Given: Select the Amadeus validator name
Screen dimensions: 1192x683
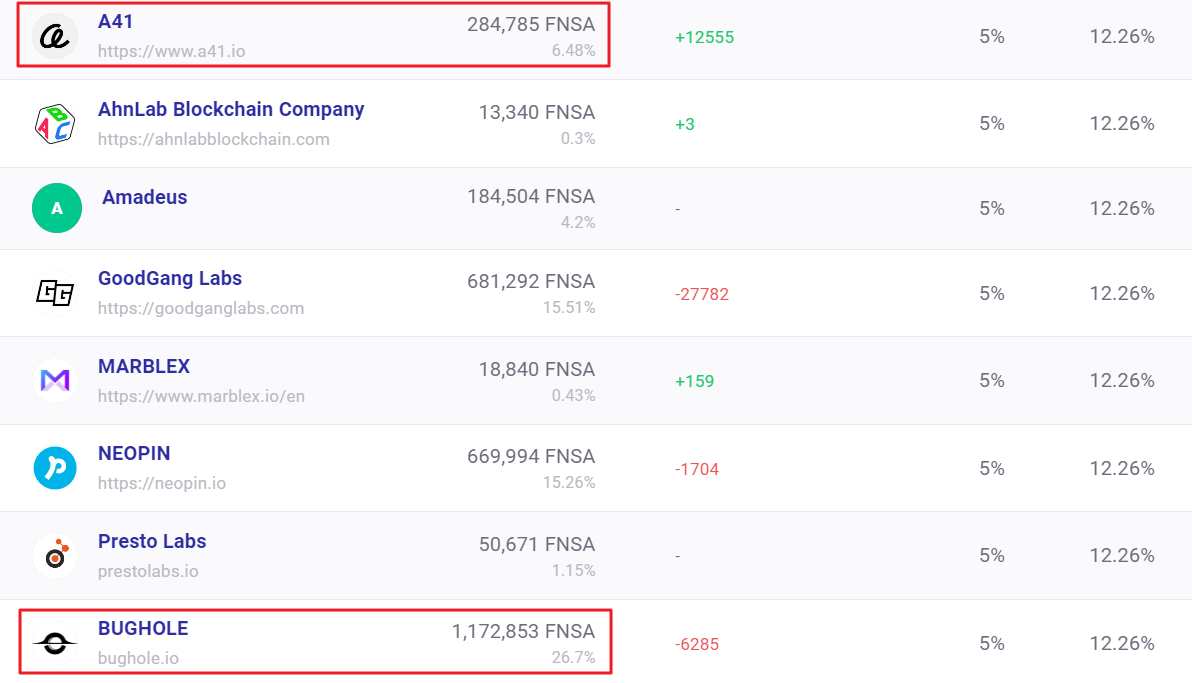Looking at the screenshot, I should (145, 197).
